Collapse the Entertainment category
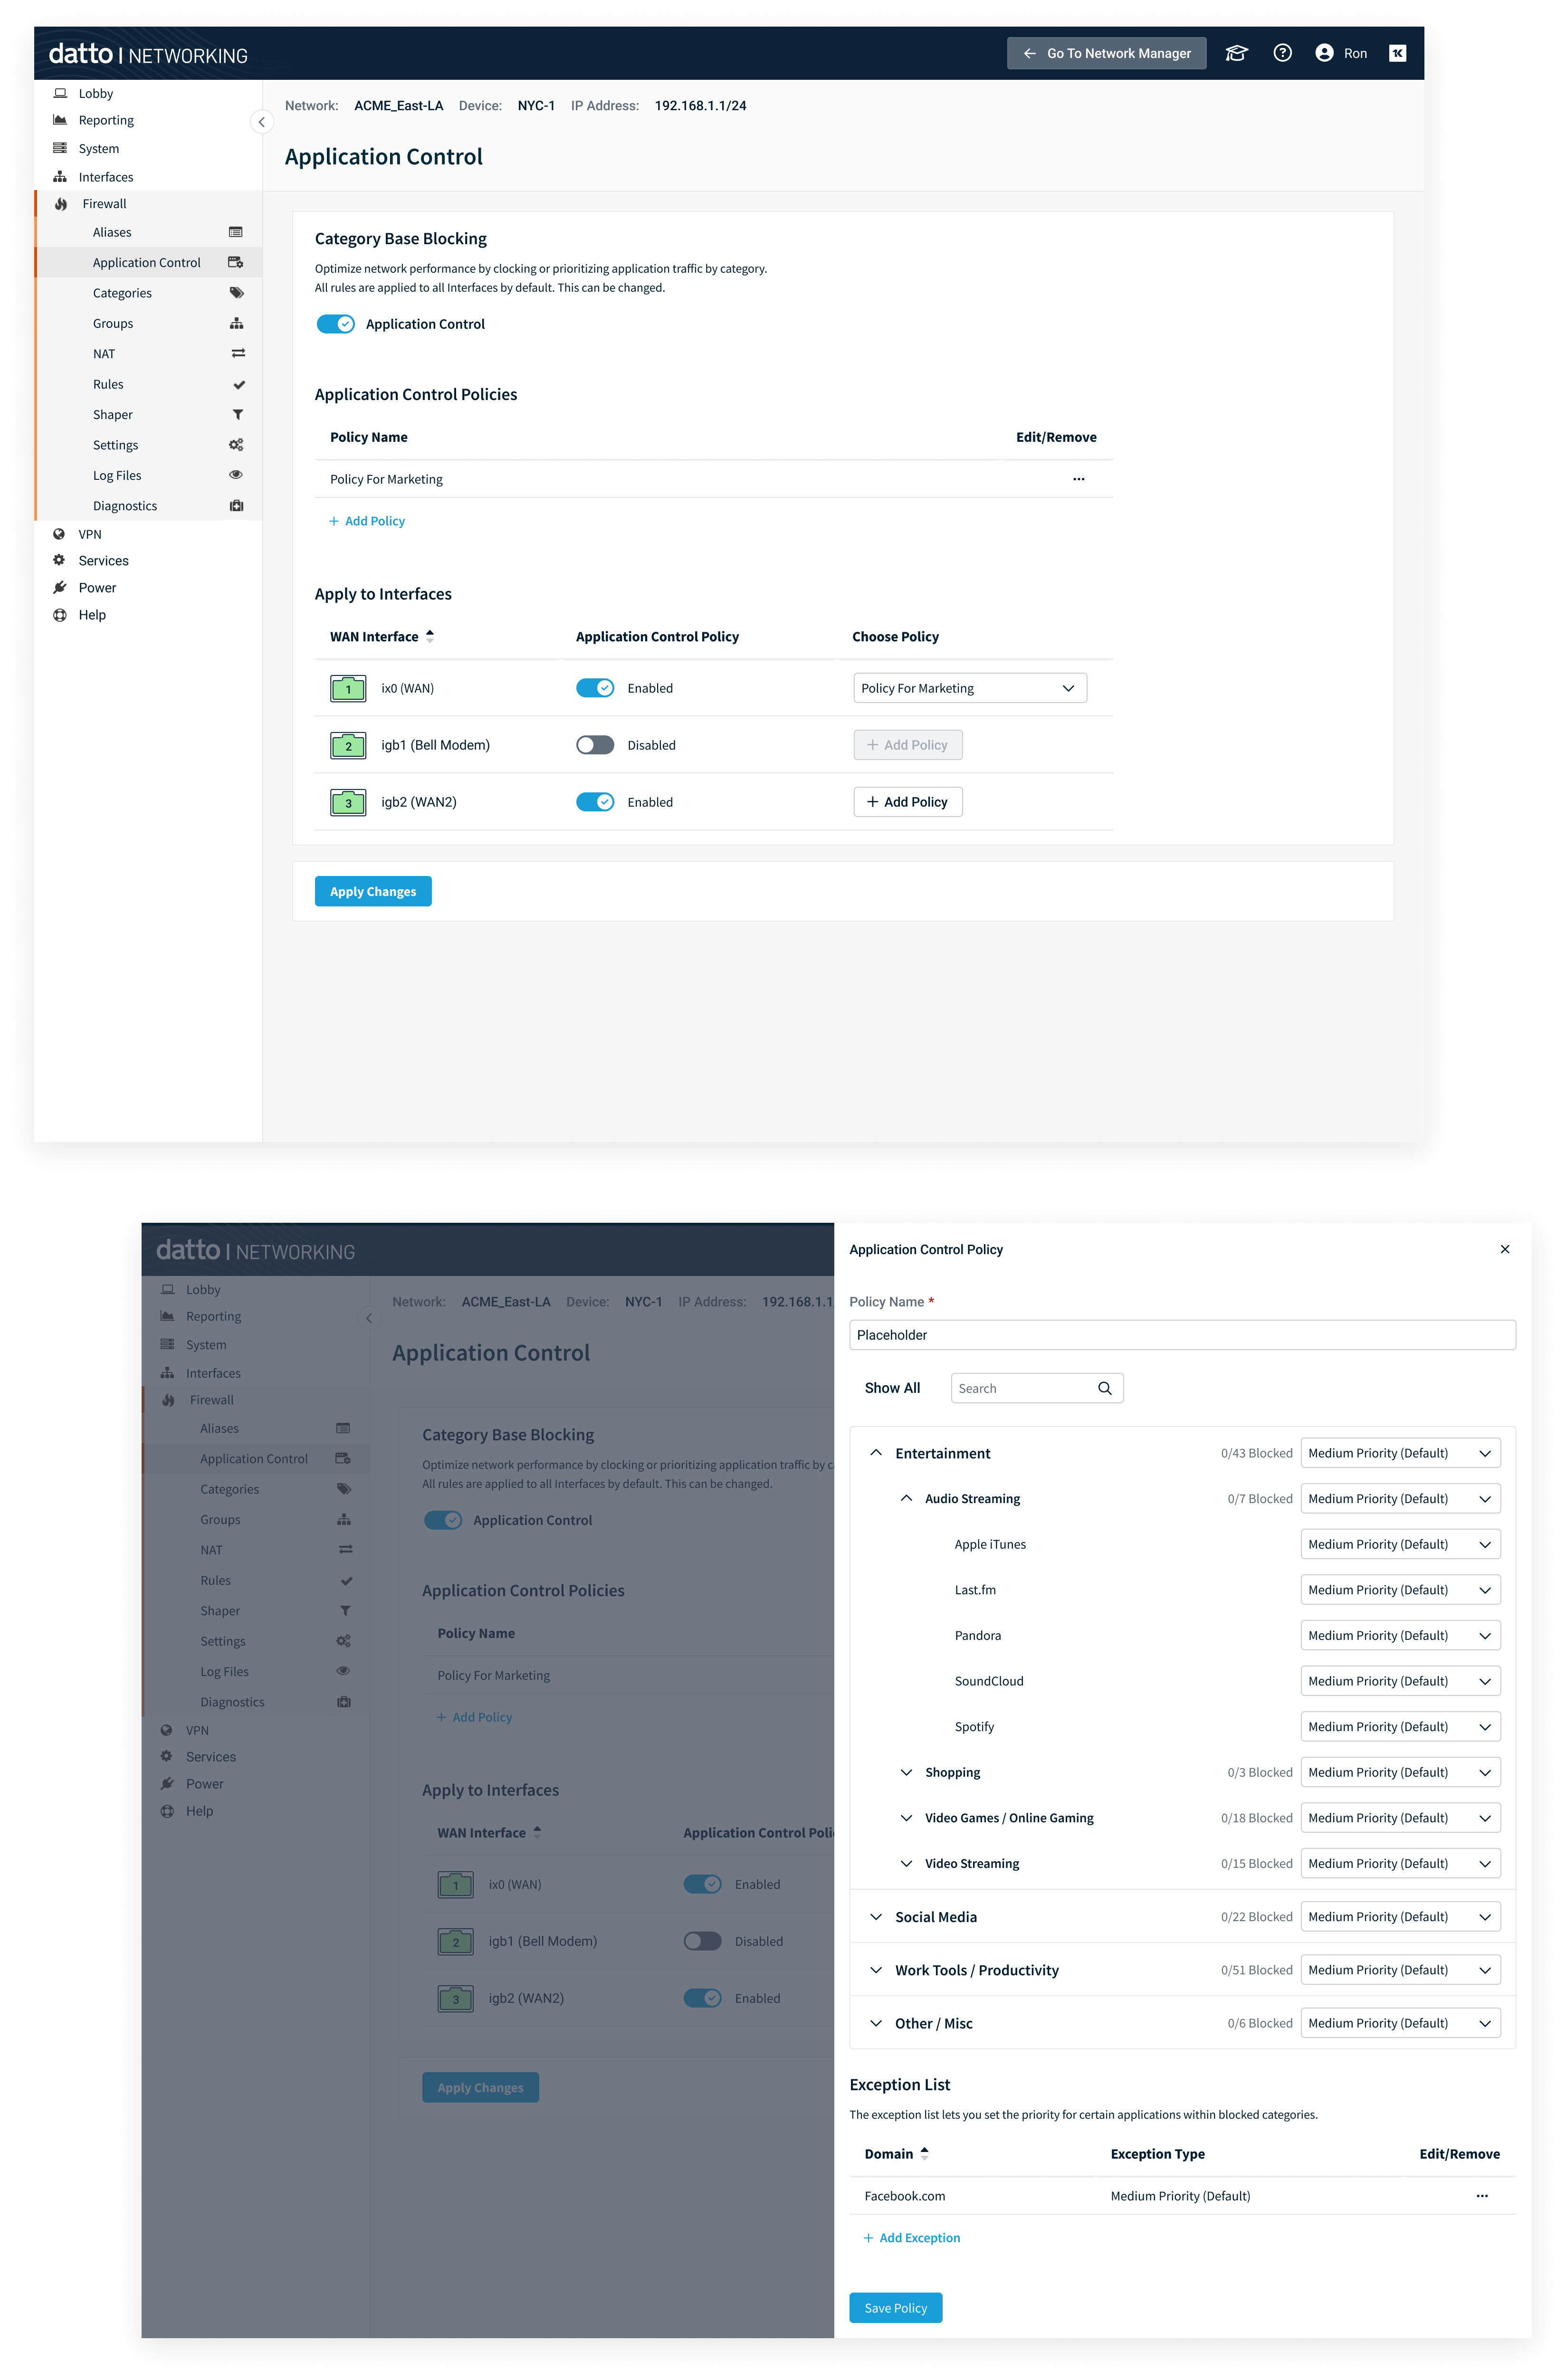1566x2380 pixels. pyautogui.click(x=876, y=1453)
